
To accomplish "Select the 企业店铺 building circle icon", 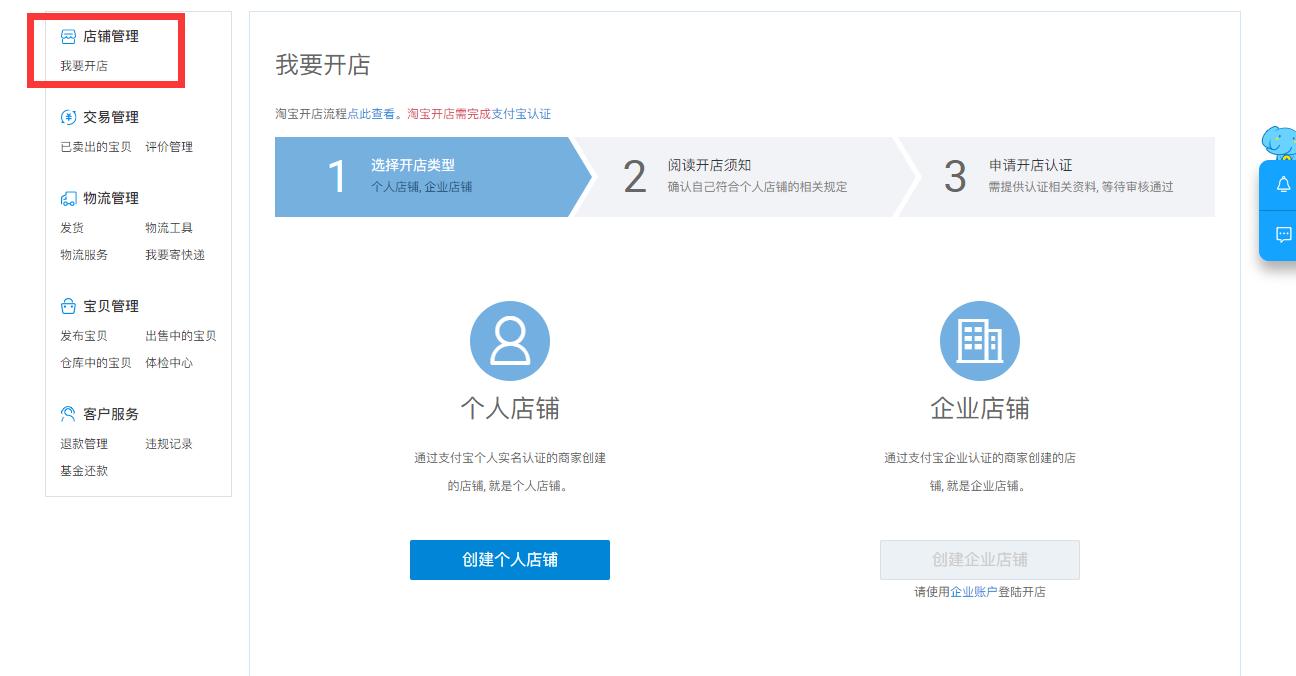I will 980,340.
